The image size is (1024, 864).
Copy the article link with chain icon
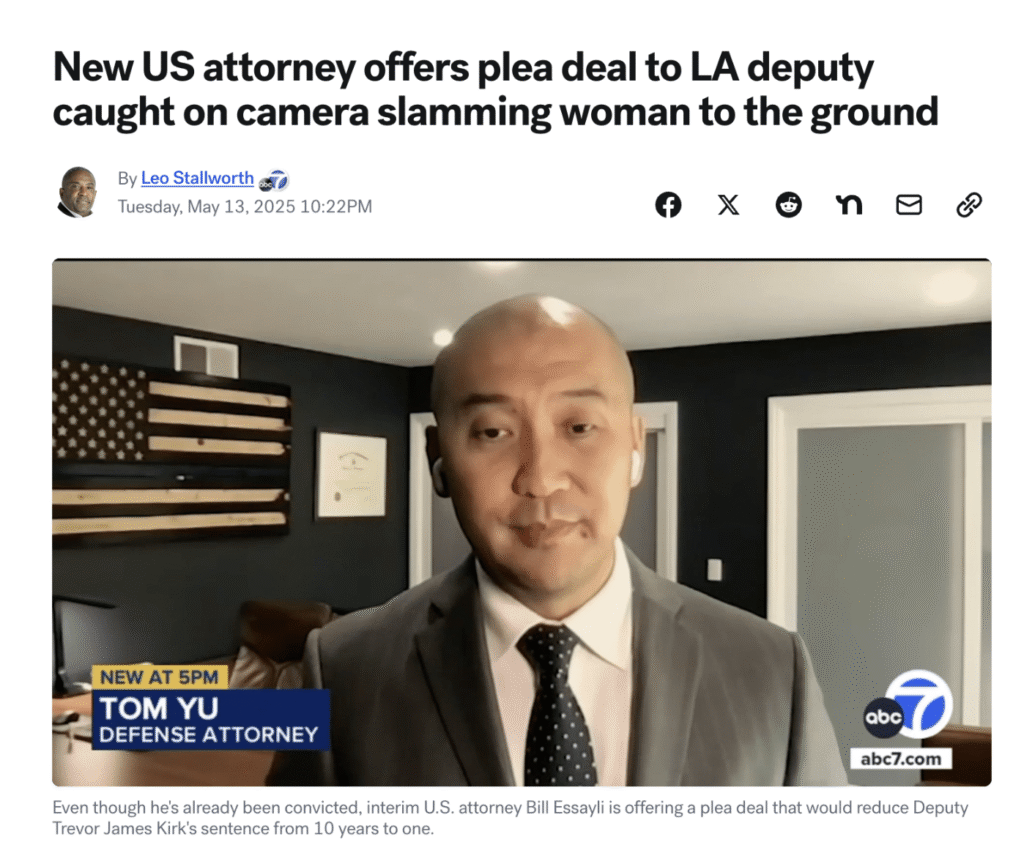(968, 205)
